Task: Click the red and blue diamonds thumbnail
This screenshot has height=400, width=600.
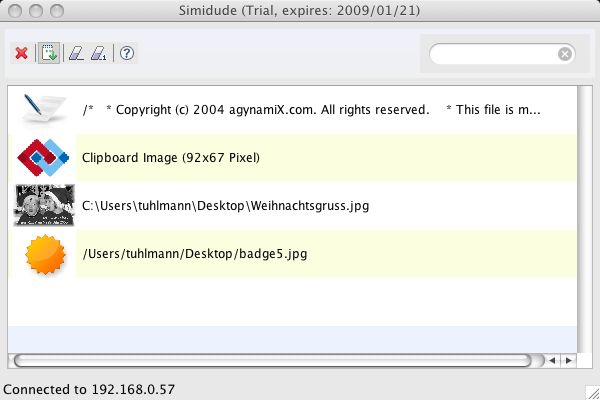Action: coord(42,157)
